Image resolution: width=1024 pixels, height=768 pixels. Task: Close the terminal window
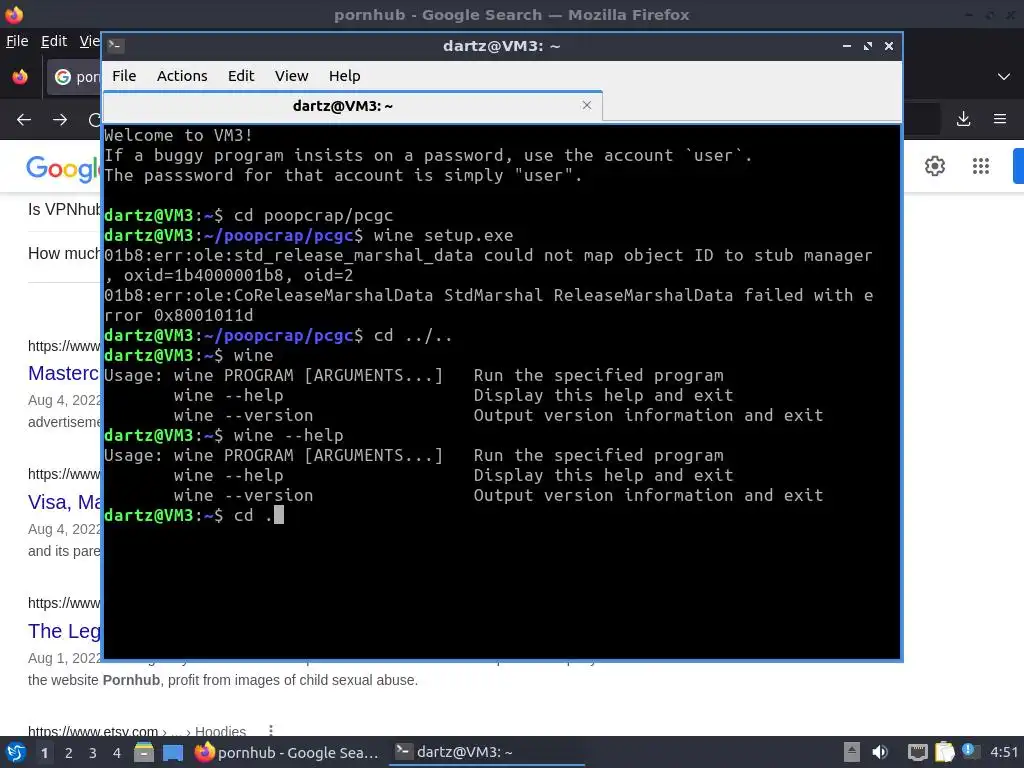coord(889,46)
